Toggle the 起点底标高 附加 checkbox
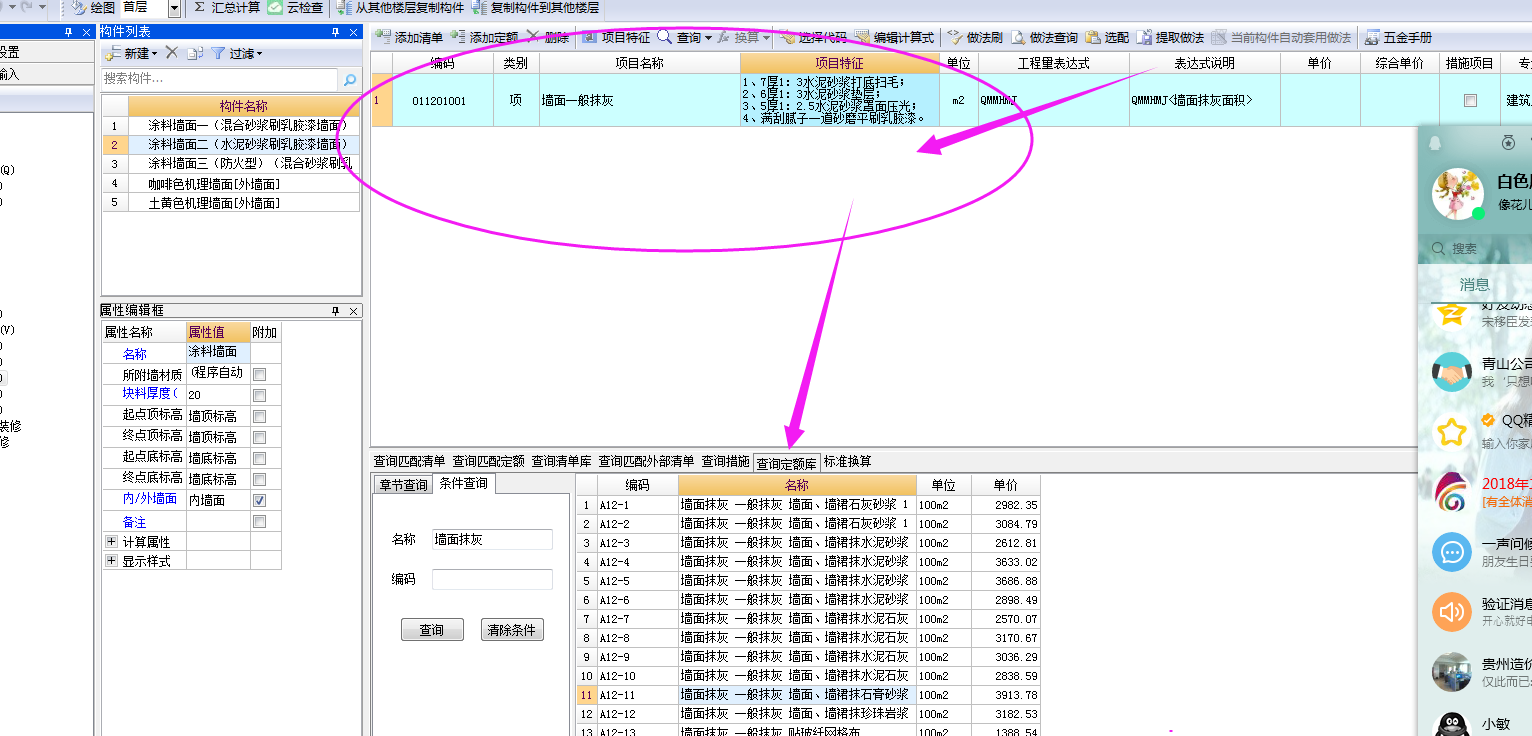The height and width of the screenshot is (736, 1532). coord(260,458)
